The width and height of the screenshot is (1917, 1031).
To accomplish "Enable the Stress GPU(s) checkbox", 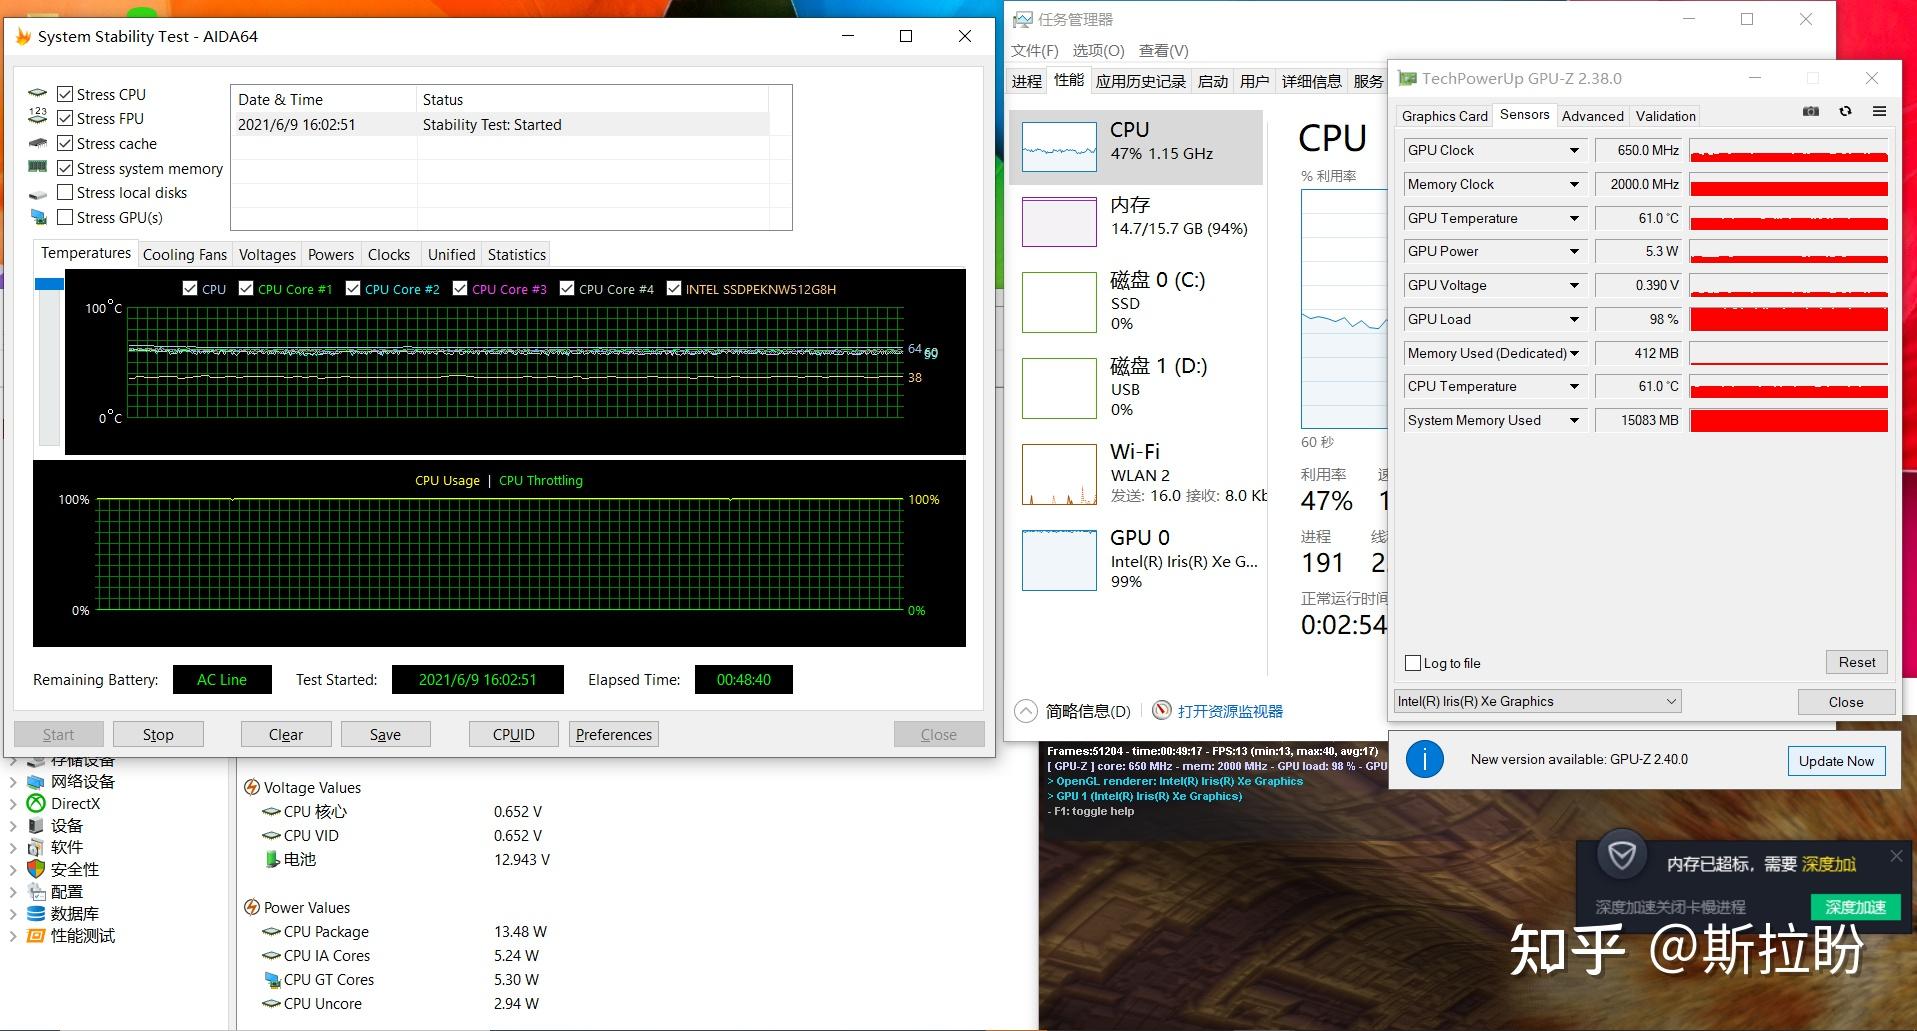I will (65, 217).
